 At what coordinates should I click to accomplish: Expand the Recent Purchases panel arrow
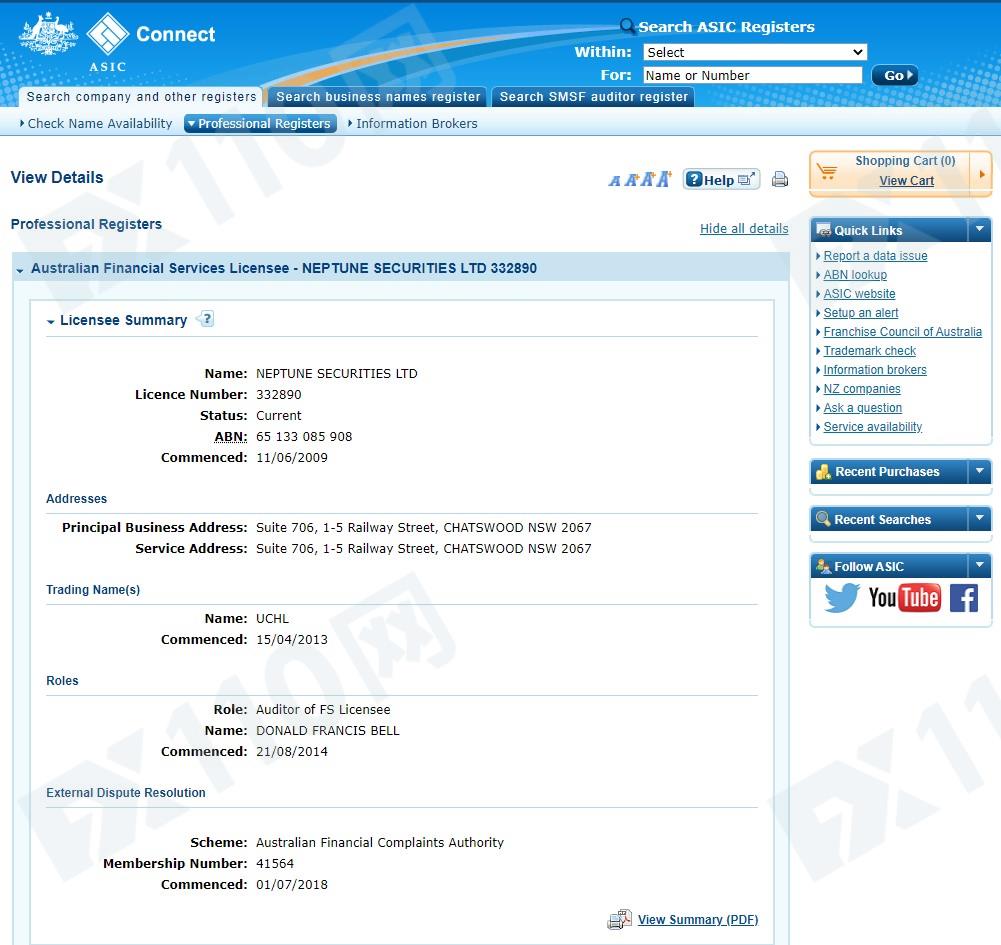tap(979, 471)
